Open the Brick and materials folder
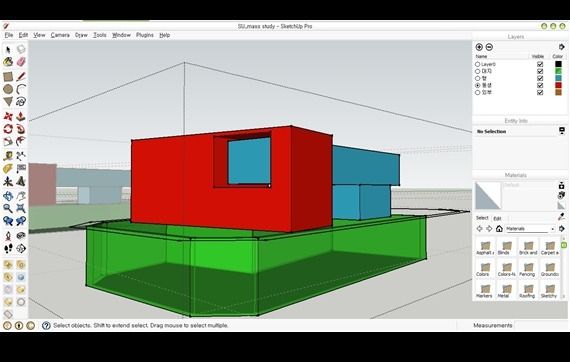The image size is (570, 362). (528, 248)
